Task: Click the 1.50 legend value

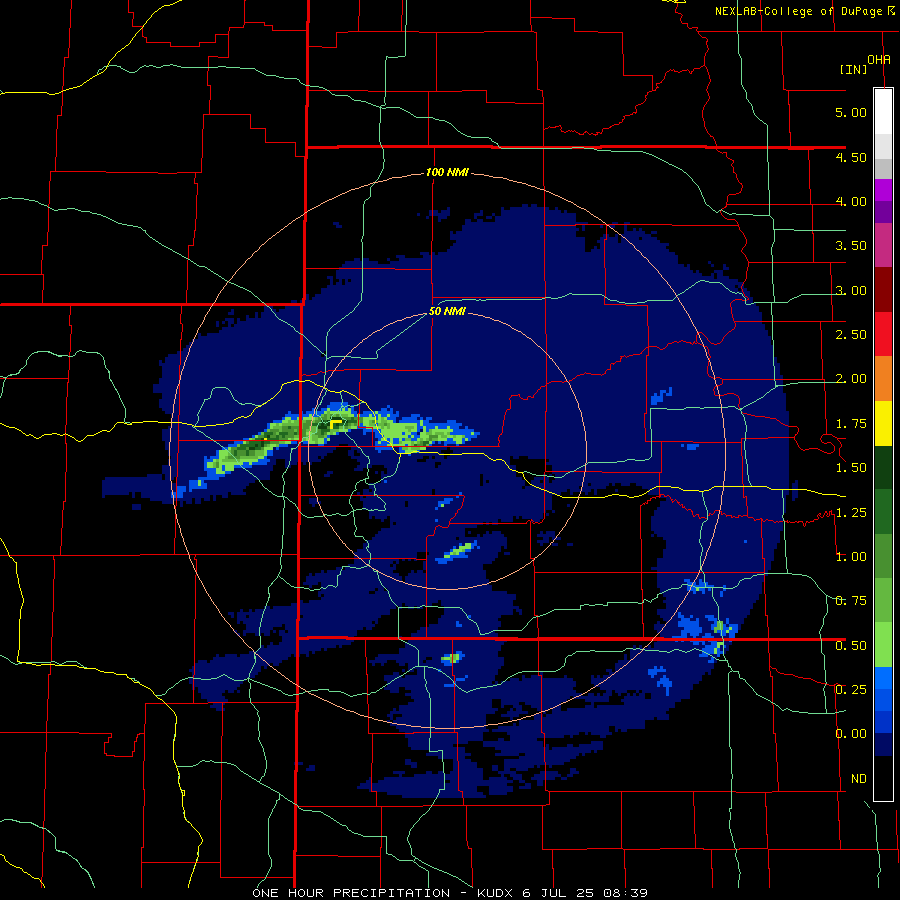Action: 851,468
